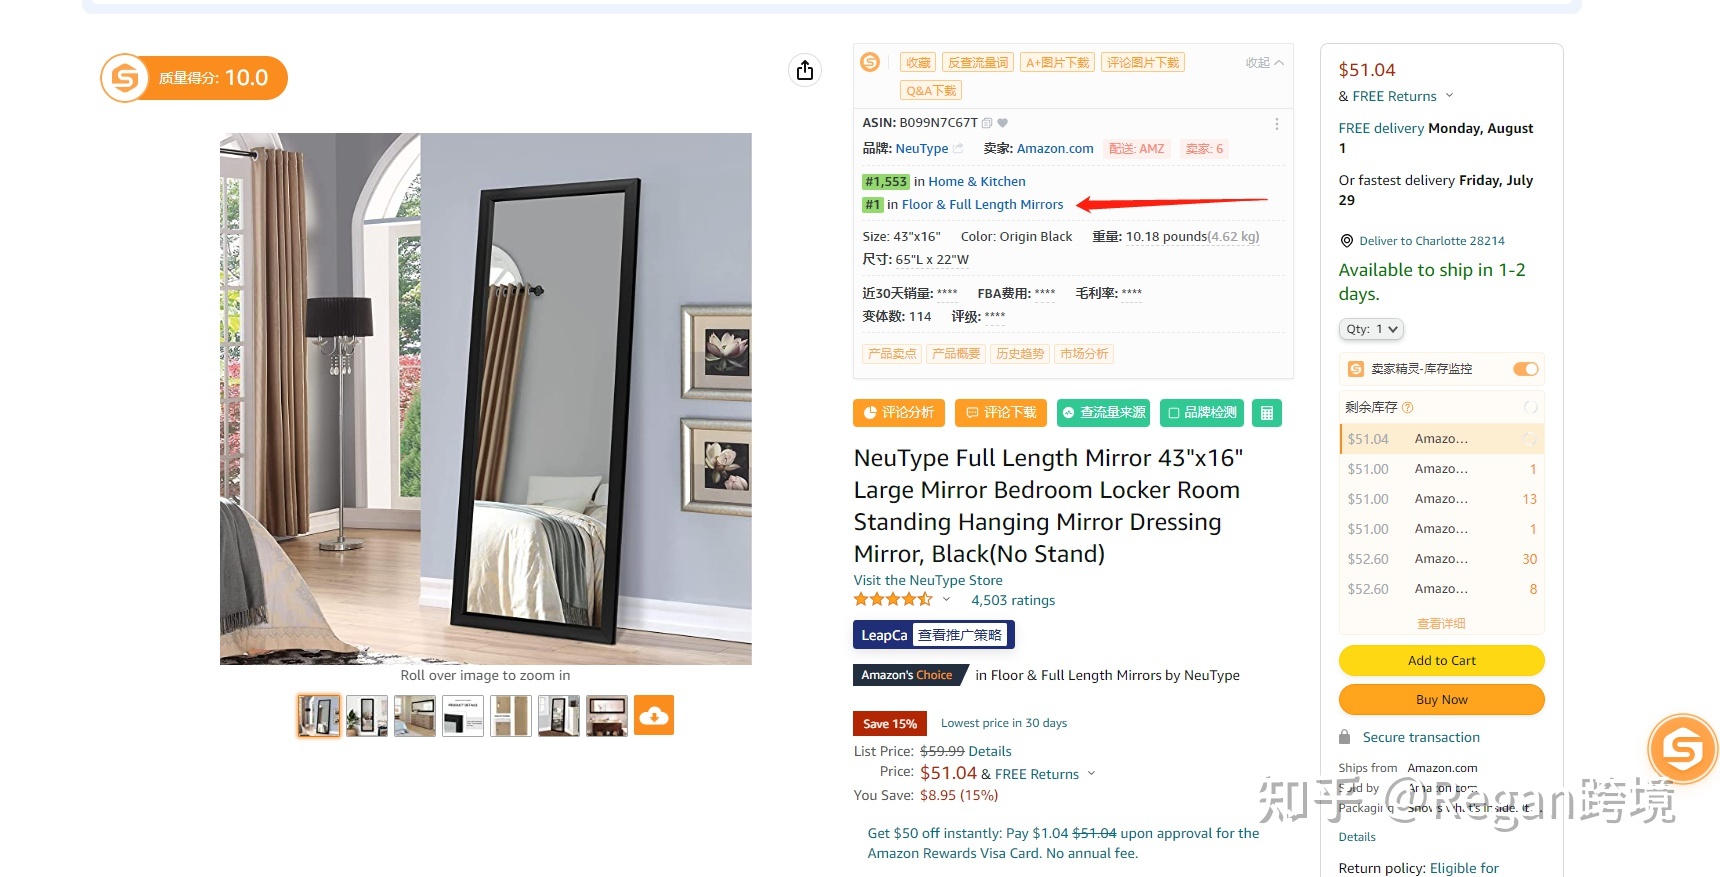1720x877 pixels.
Task: Expand the star ratings dropdown arrow
Action: (946, 600)
